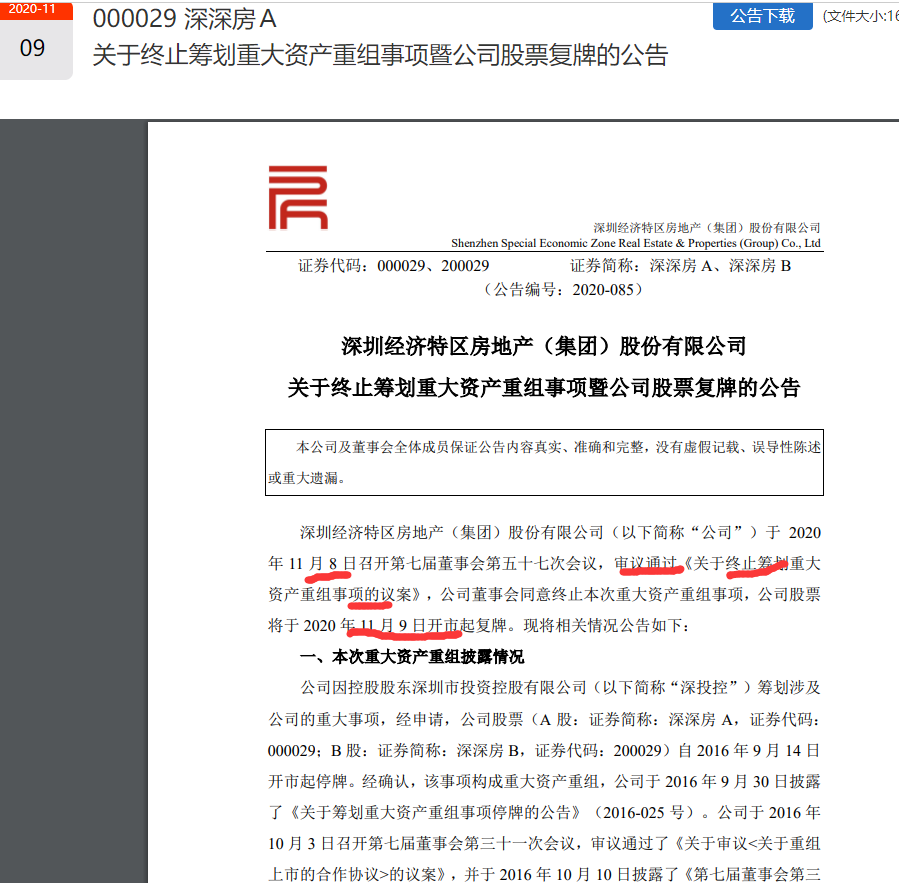Viewport: 899px width, 883px height.
Task: Click the file size text beside download button
Action: 860,16
